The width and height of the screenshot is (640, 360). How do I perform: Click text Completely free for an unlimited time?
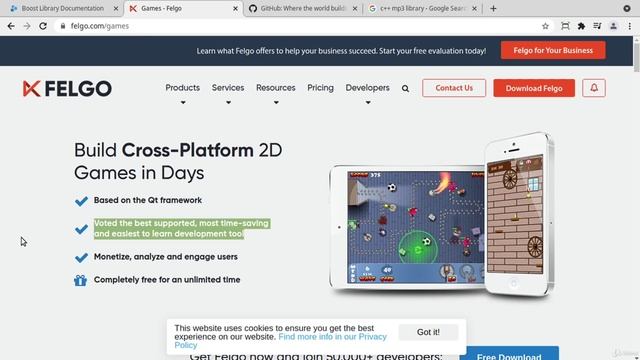click(167, 280)
